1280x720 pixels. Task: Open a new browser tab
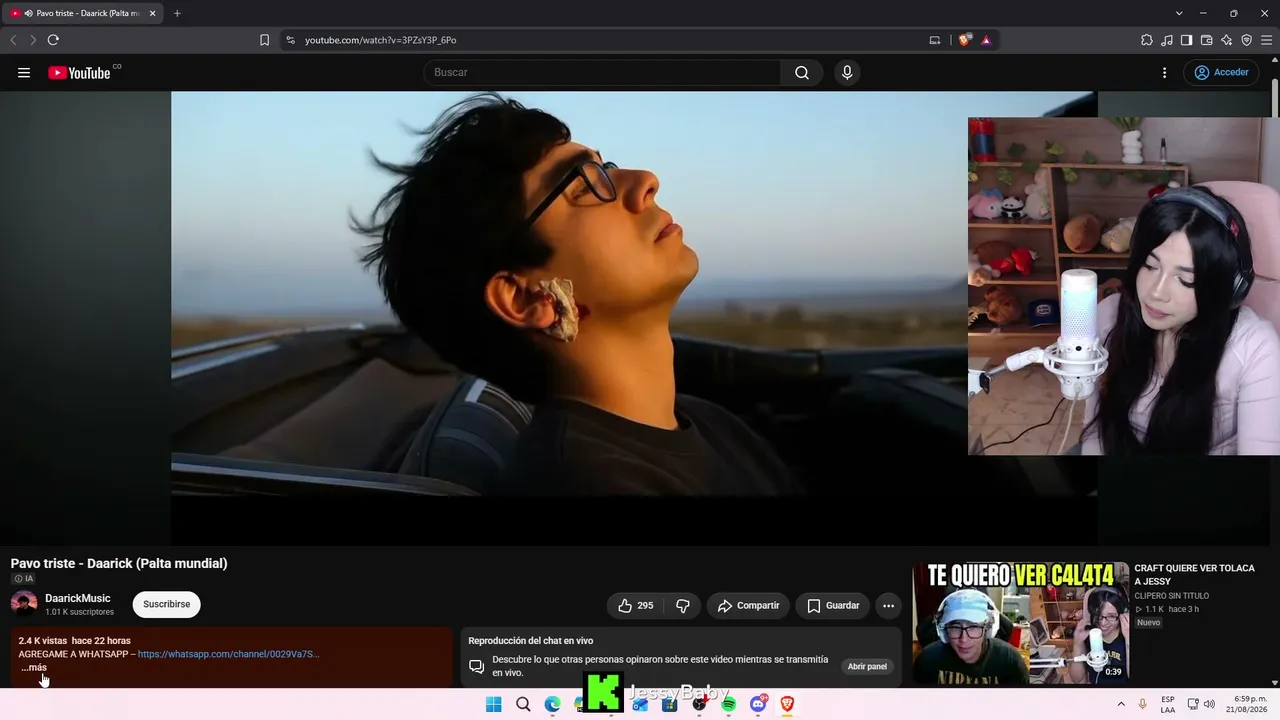[177, 13]
